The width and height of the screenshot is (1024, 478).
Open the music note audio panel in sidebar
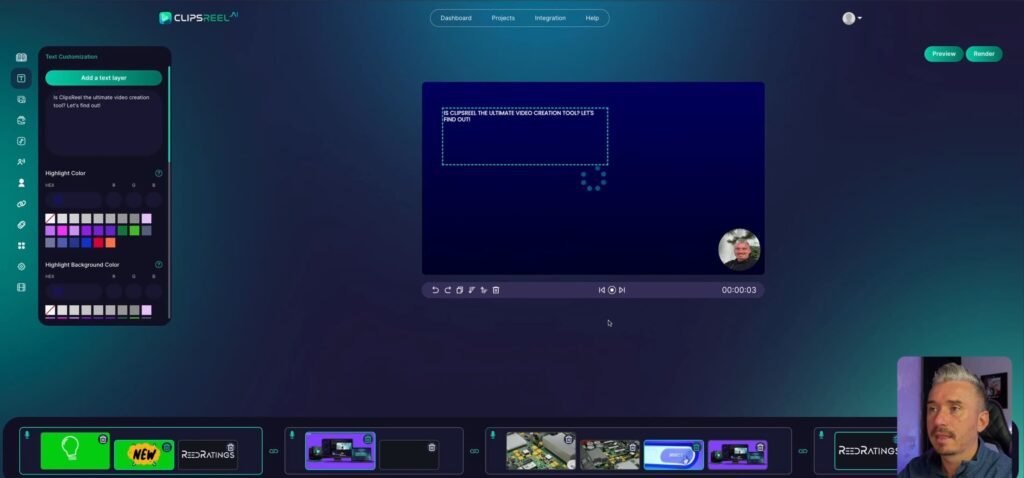21,141
